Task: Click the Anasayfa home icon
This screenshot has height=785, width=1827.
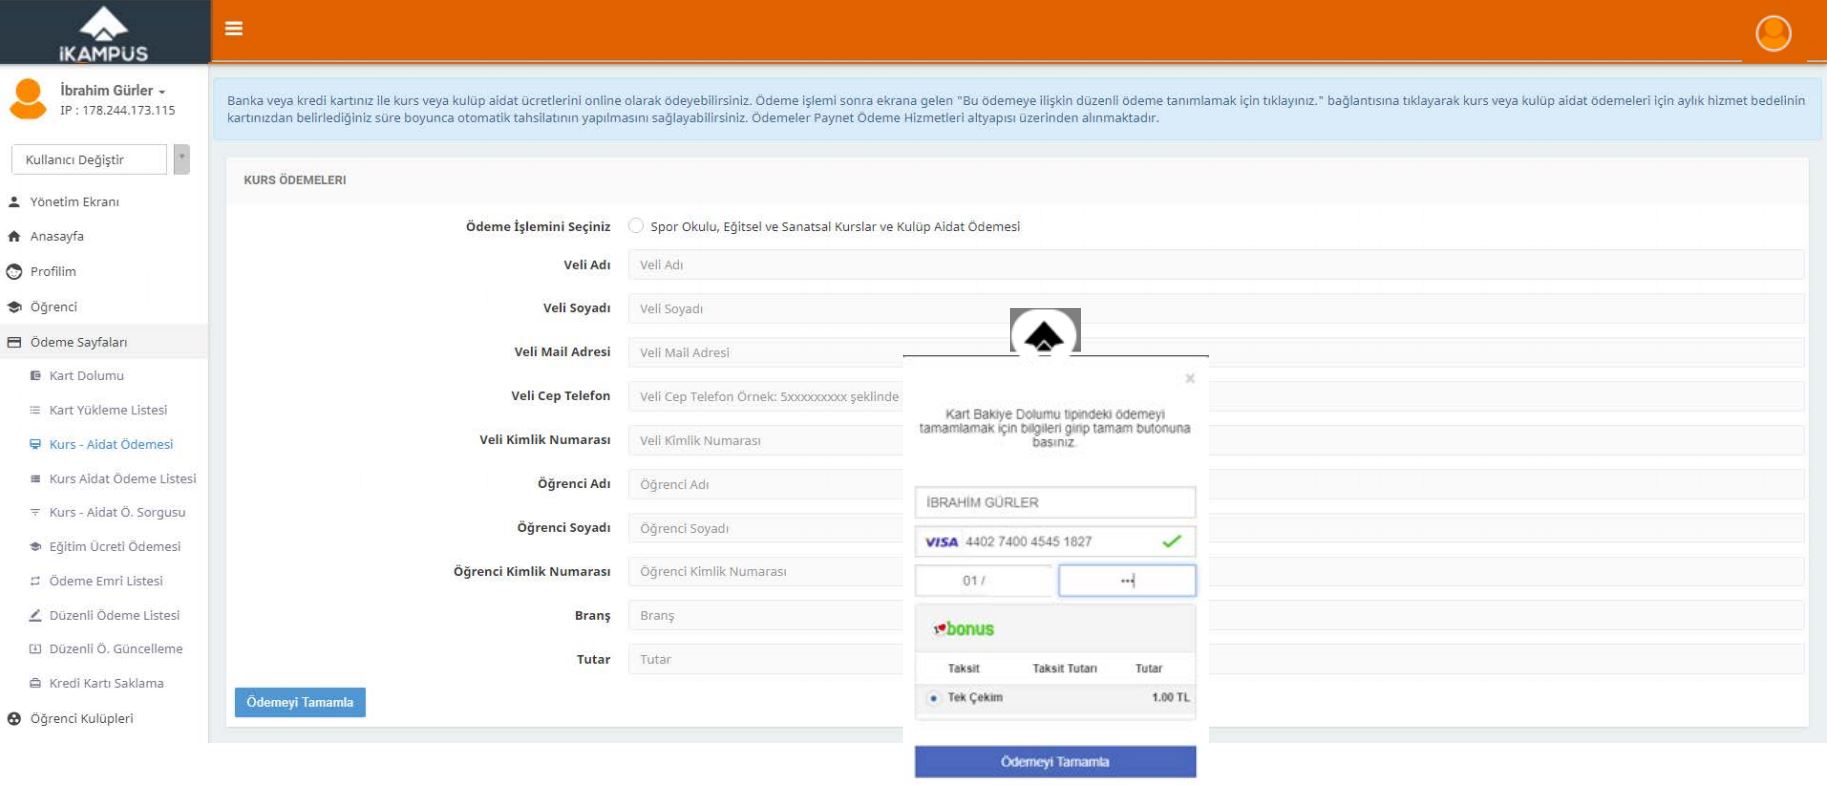Action: click(14, 237)
